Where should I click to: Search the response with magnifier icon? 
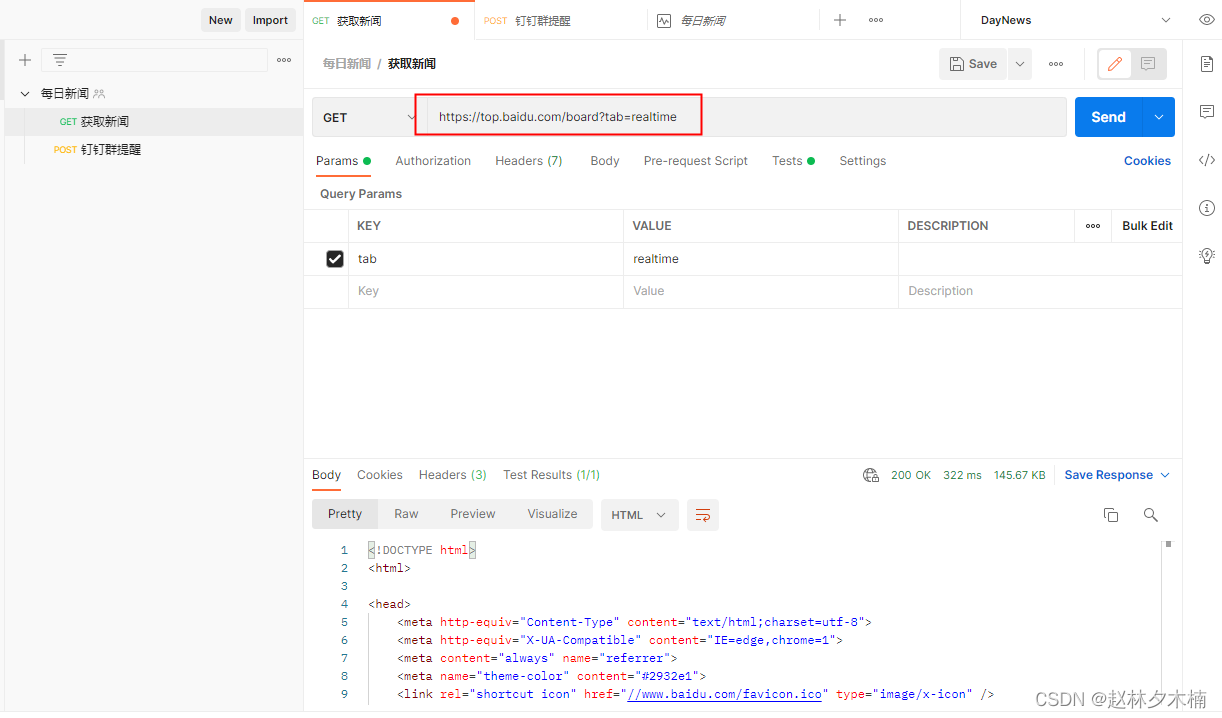pyautogui.click(x=1151, y=515)
